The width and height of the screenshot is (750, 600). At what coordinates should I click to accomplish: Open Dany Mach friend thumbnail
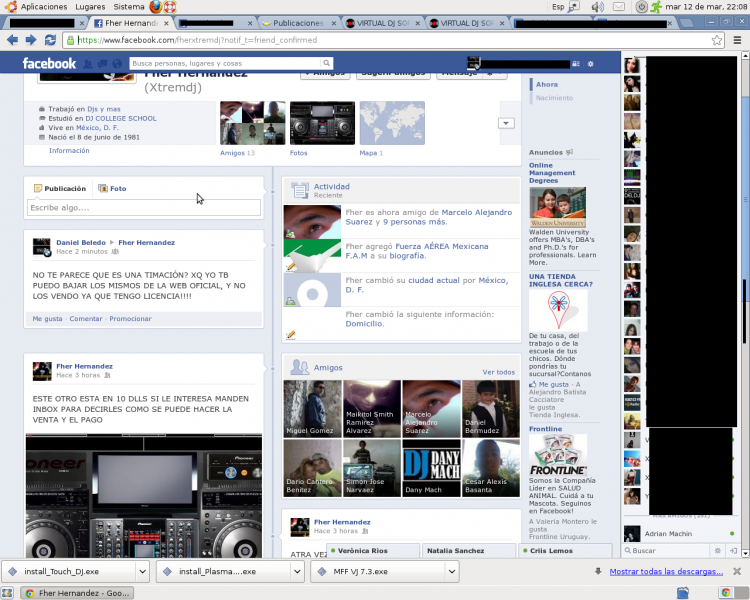pyautogui.click(x=431, y=468)
